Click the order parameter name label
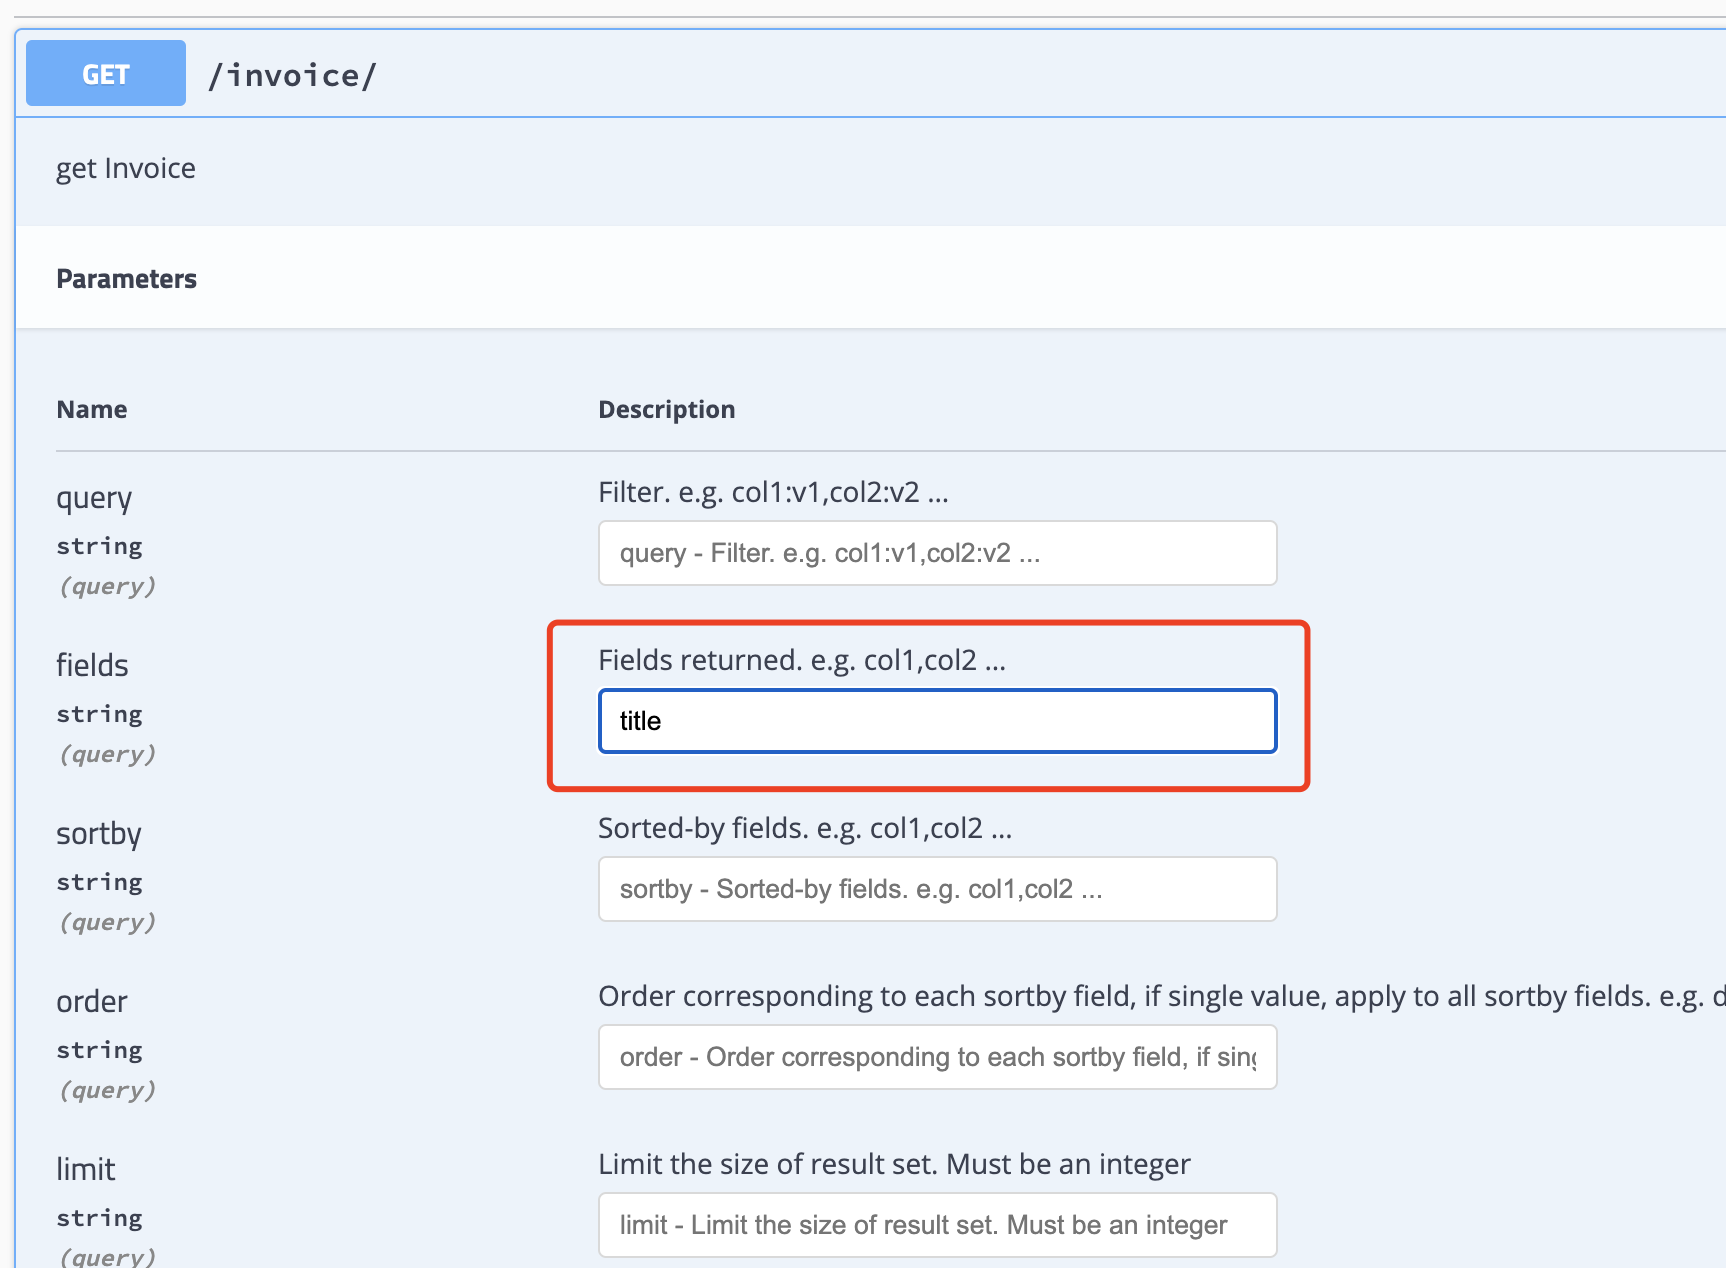Image resolution: width=1726 pixels, height=1268 pixels. click(x=91, y=1001)
